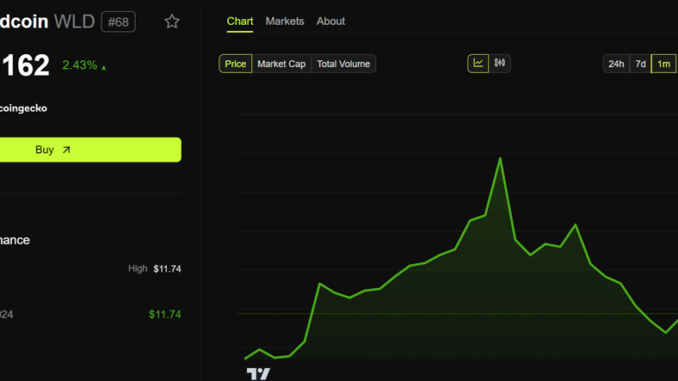This screenshot has width=678, height=381.
Task: Select the Market Cap chart mode
Action: [281, 64]
